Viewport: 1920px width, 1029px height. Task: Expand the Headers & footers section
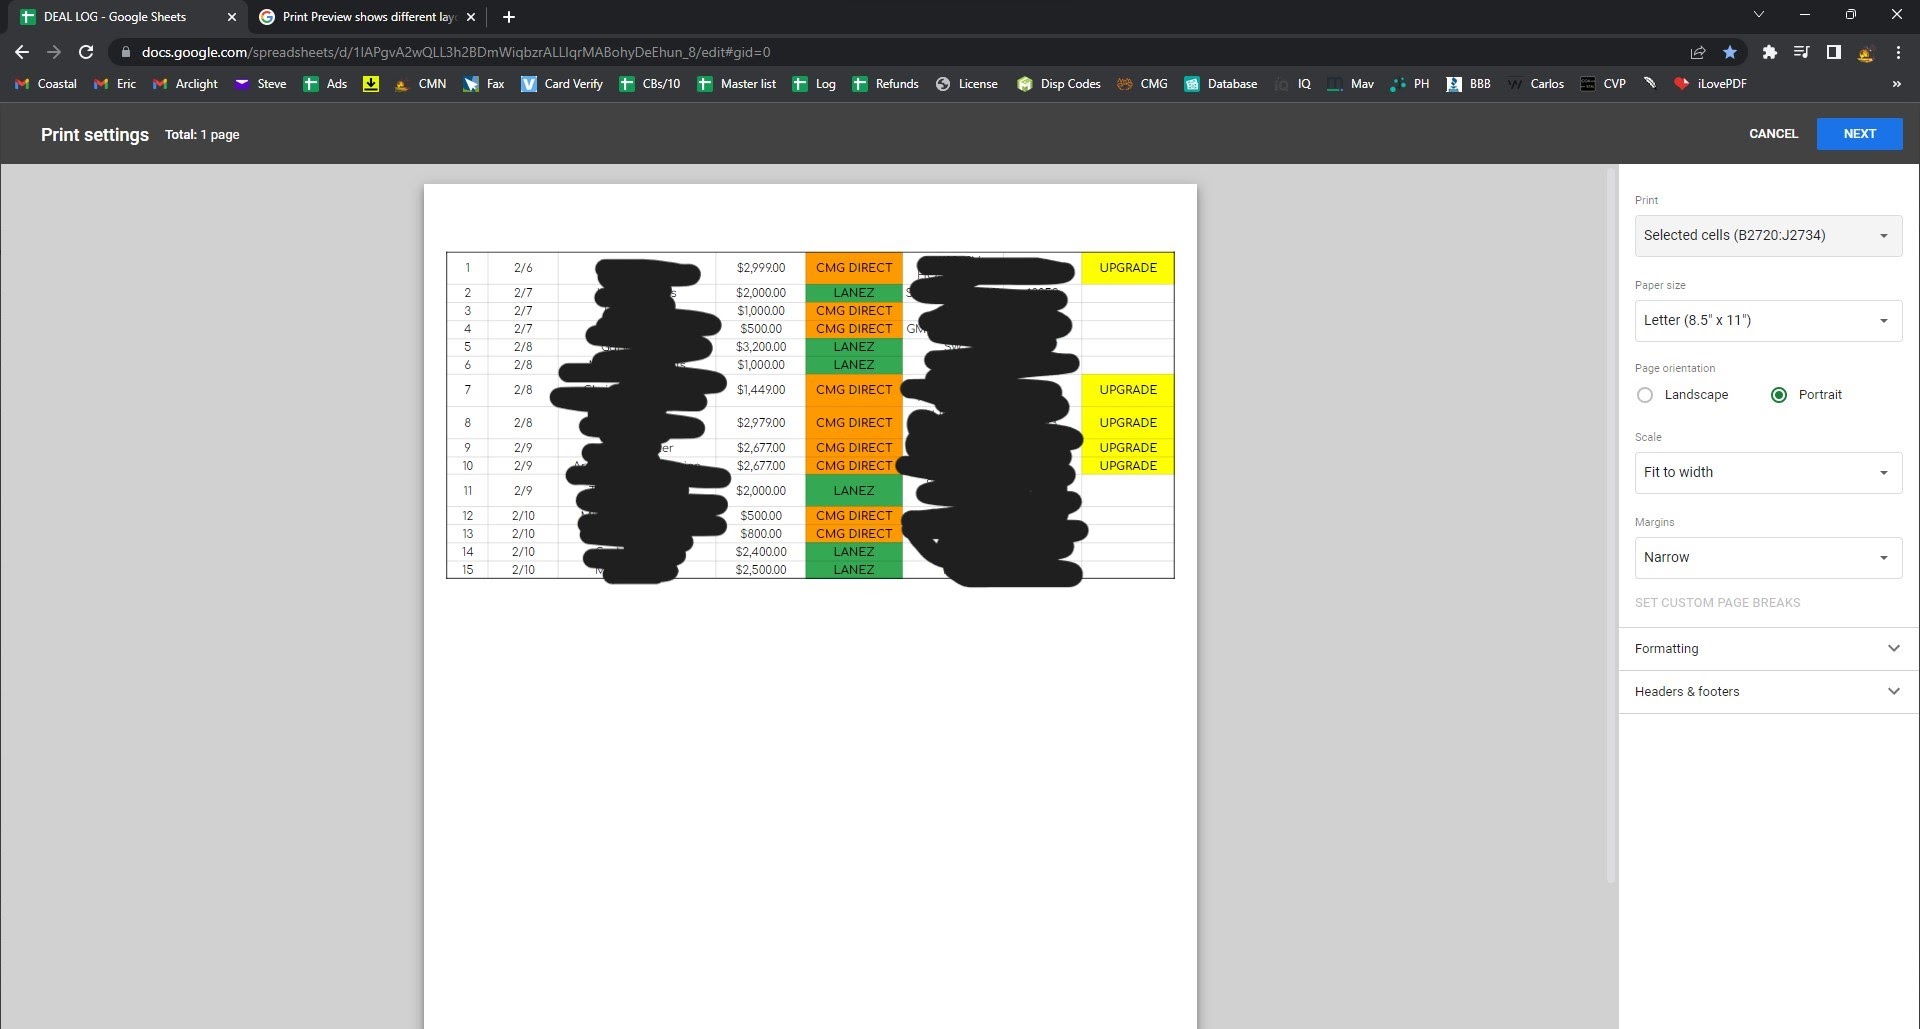(x=1766, y=691)
